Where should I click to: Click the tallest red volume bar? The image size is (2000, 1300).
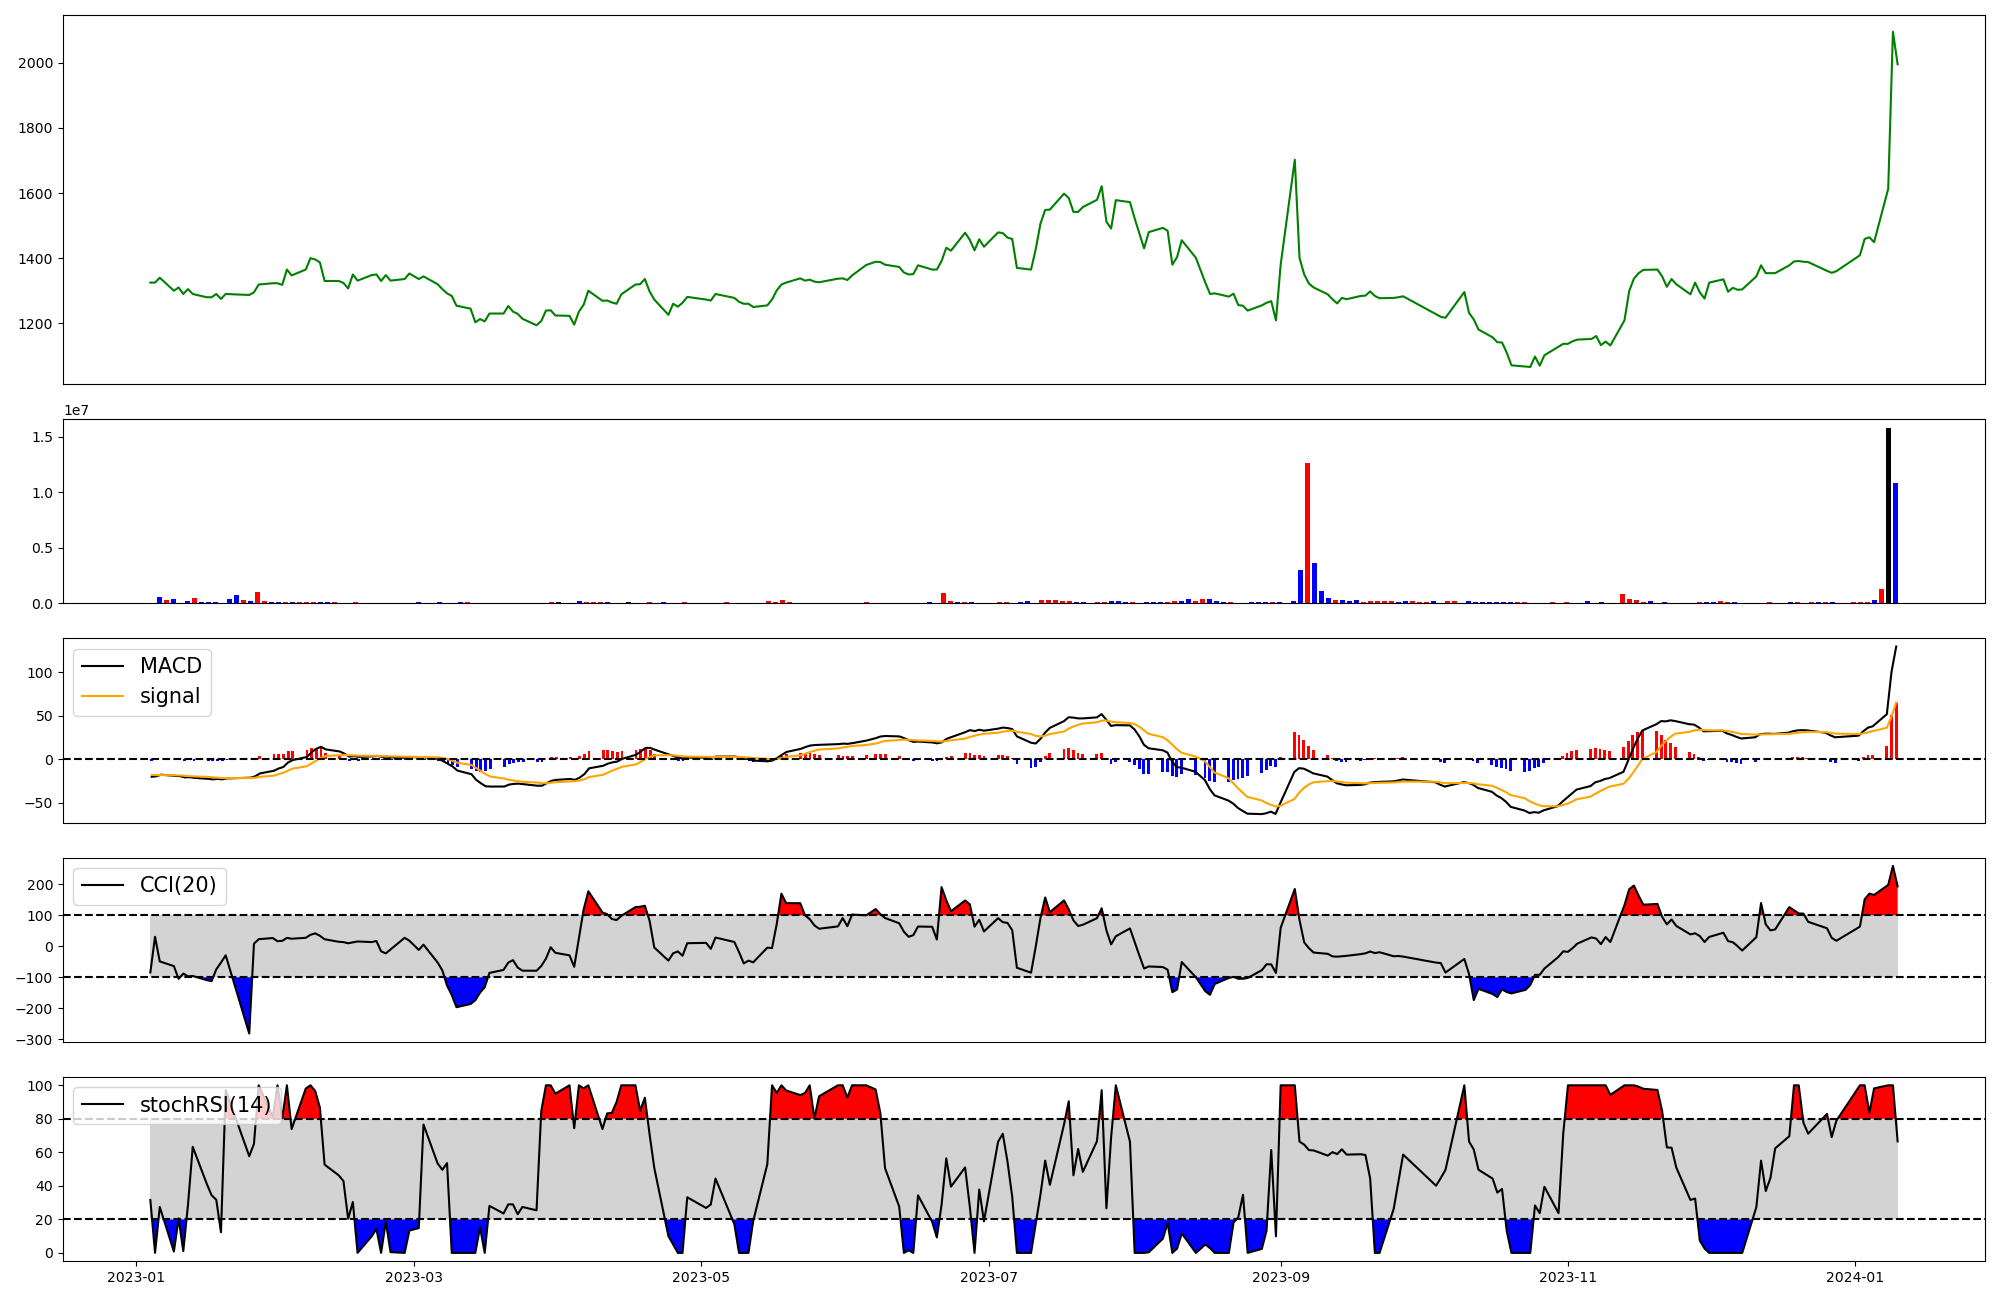pos(1307,533)
